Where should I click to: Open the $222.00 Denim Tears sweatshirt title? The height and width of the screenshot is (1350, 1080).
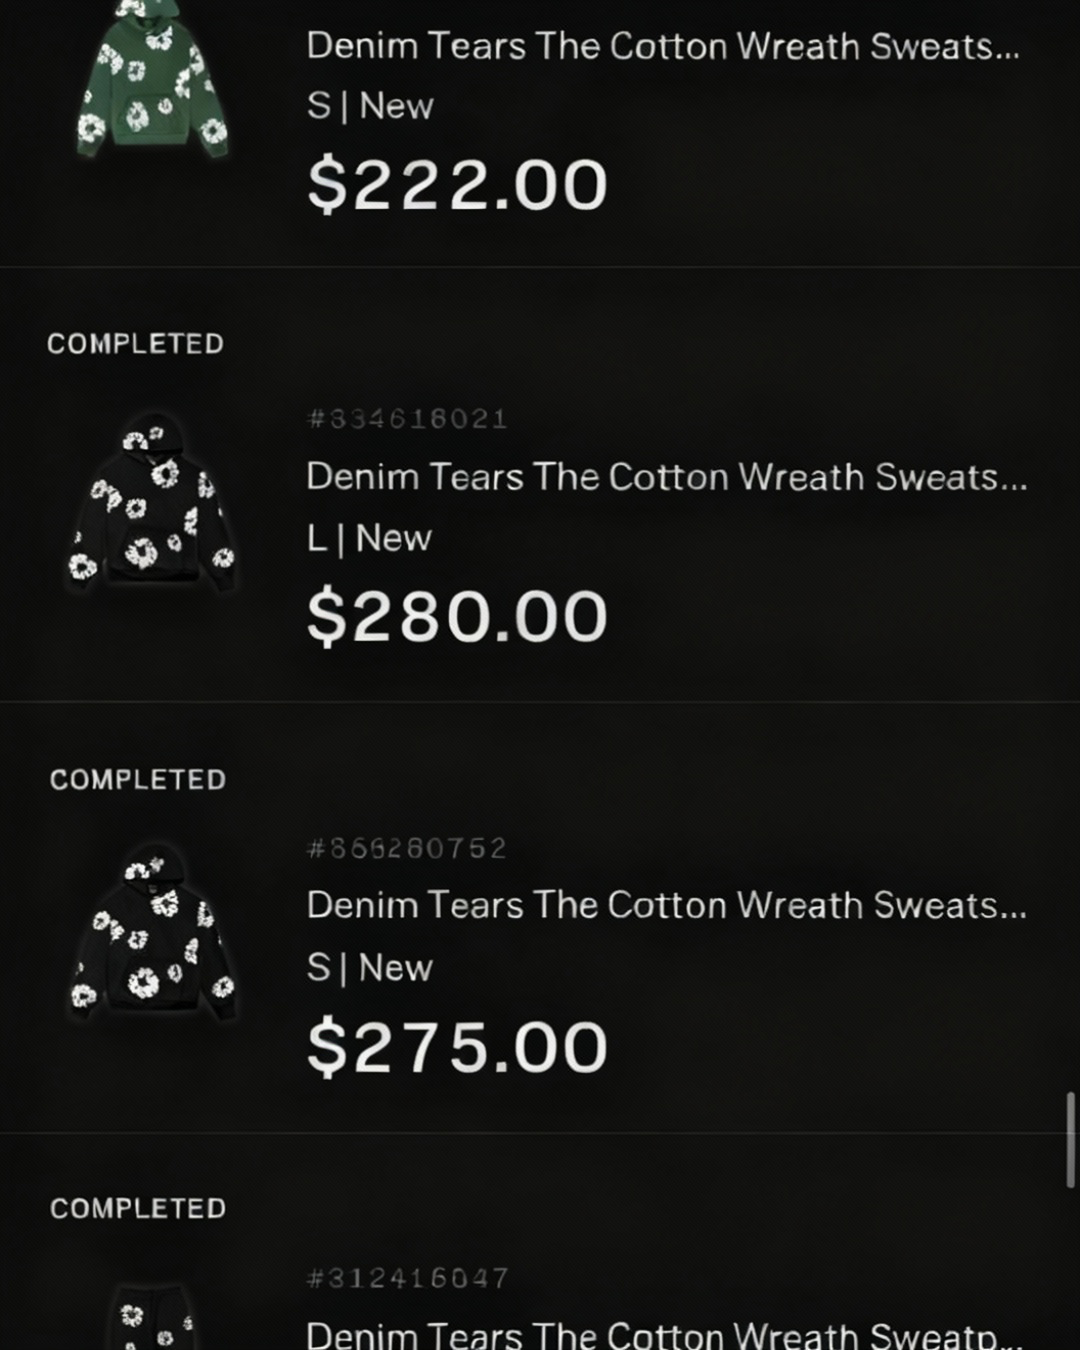662,47
